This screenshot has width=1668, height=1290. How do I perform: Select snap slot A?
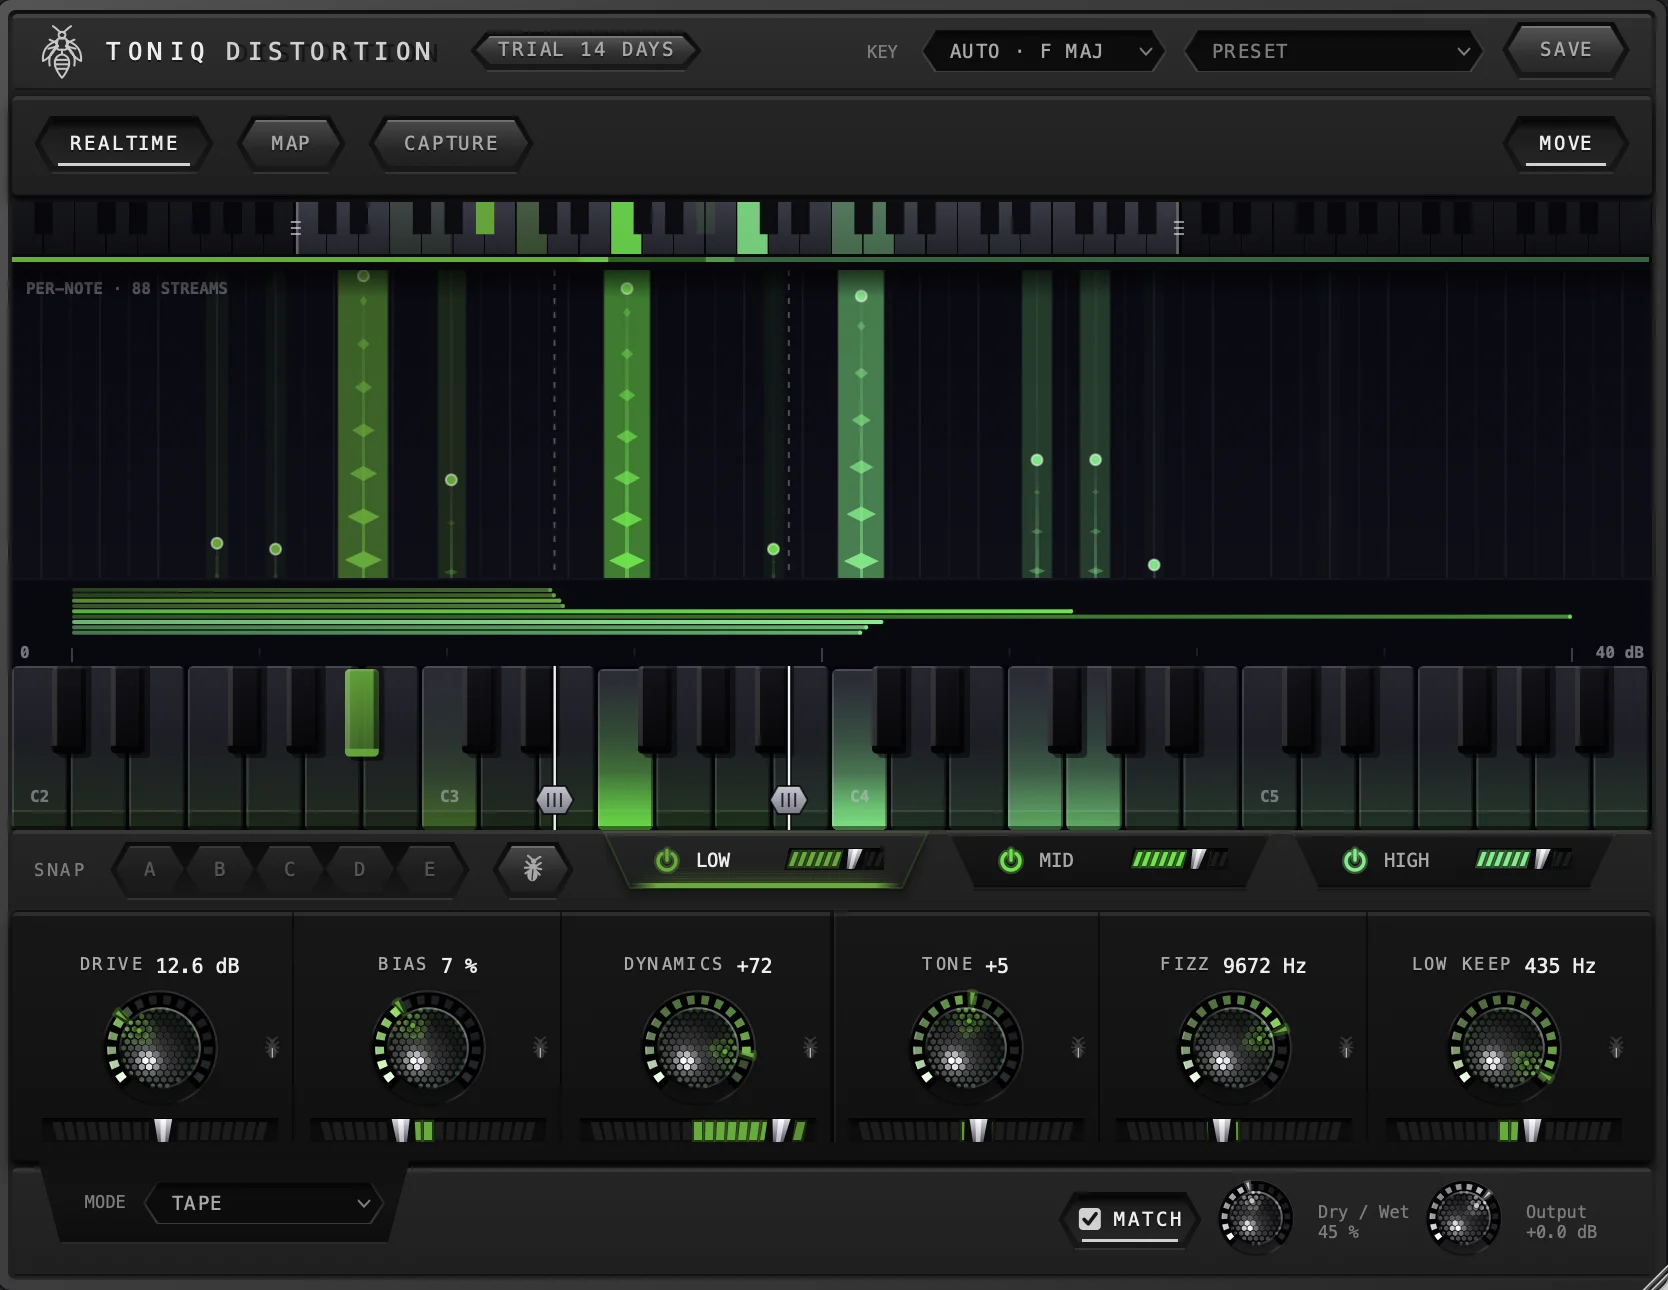click(150, 869)
